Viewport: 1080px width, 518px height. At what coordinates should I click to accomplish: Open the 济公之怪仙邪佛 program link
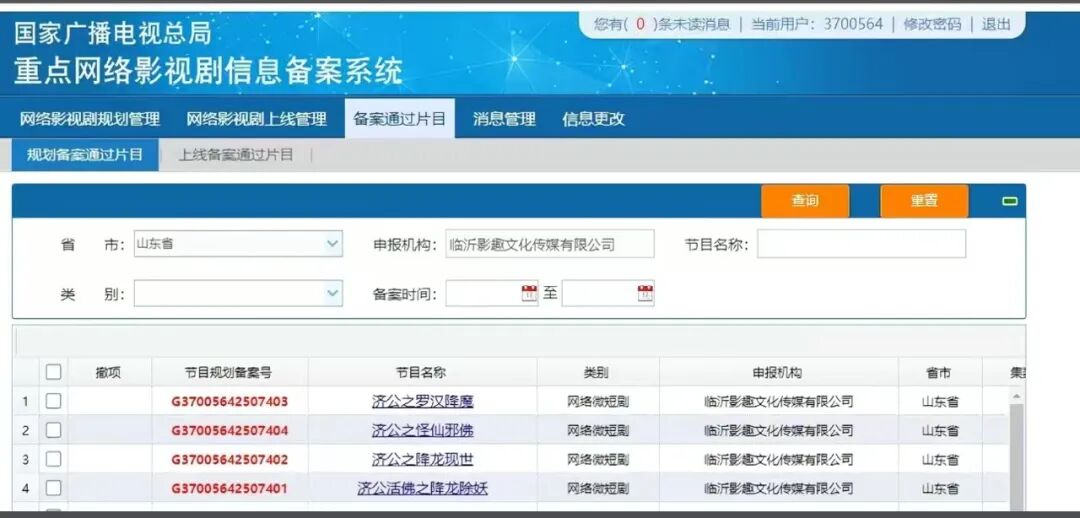pos(423,431)
